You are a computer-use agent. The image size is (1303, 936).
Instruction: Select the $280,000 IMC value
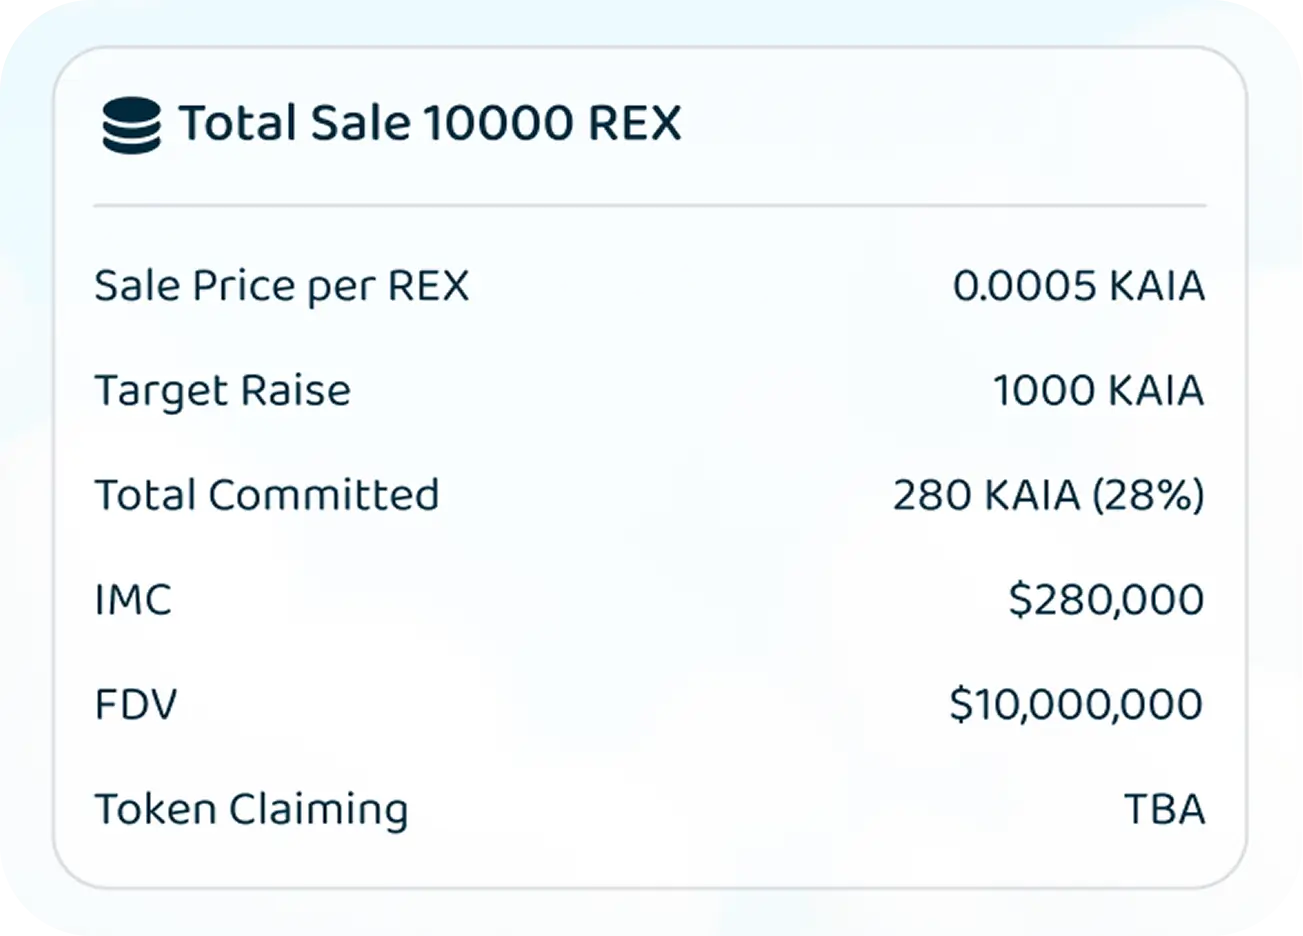tap(1106, 600)
